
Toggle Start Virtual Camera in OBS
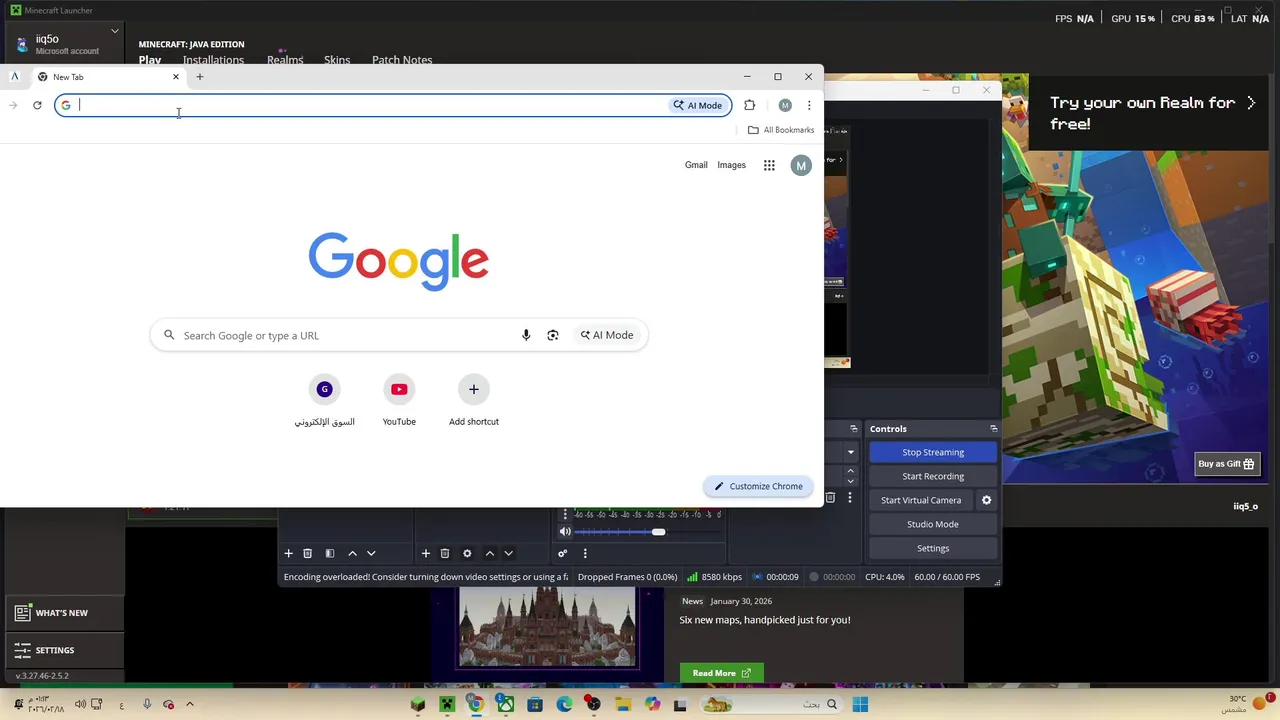tap(921, 500)
